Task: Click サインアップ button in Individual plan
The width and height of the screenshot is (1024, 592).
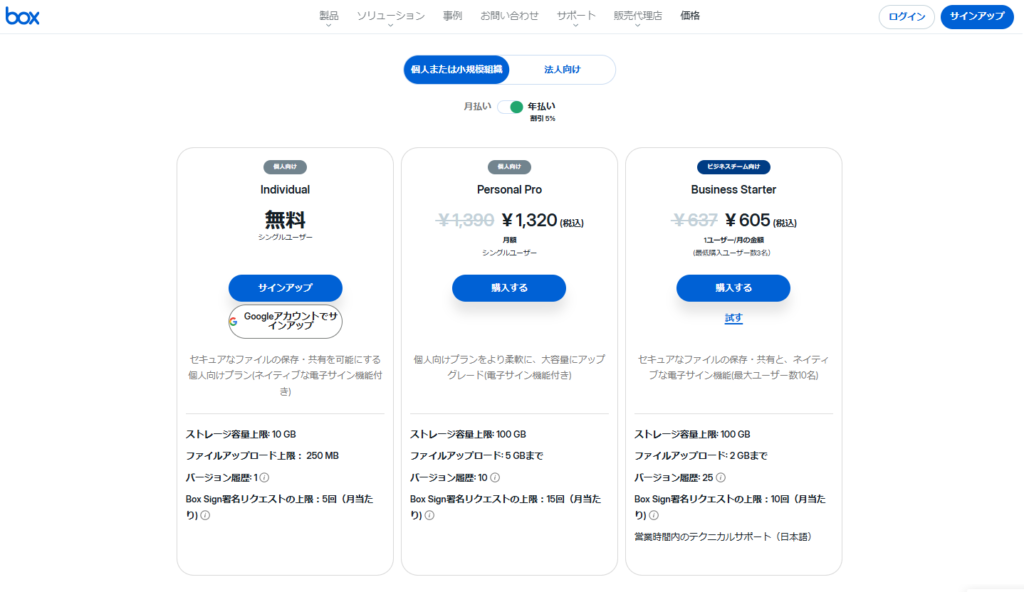Action: coord(285,288)
